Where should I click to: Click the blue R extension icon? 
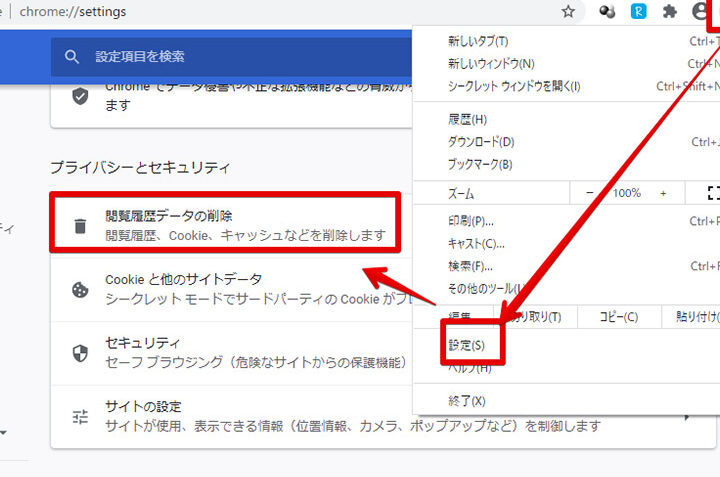coord(637,12)
